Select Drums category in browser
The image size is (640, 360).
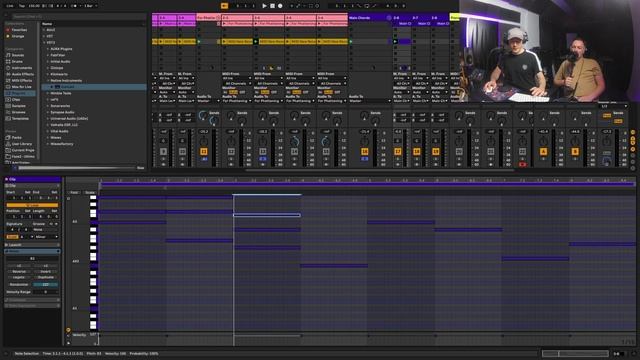(17, 62)
